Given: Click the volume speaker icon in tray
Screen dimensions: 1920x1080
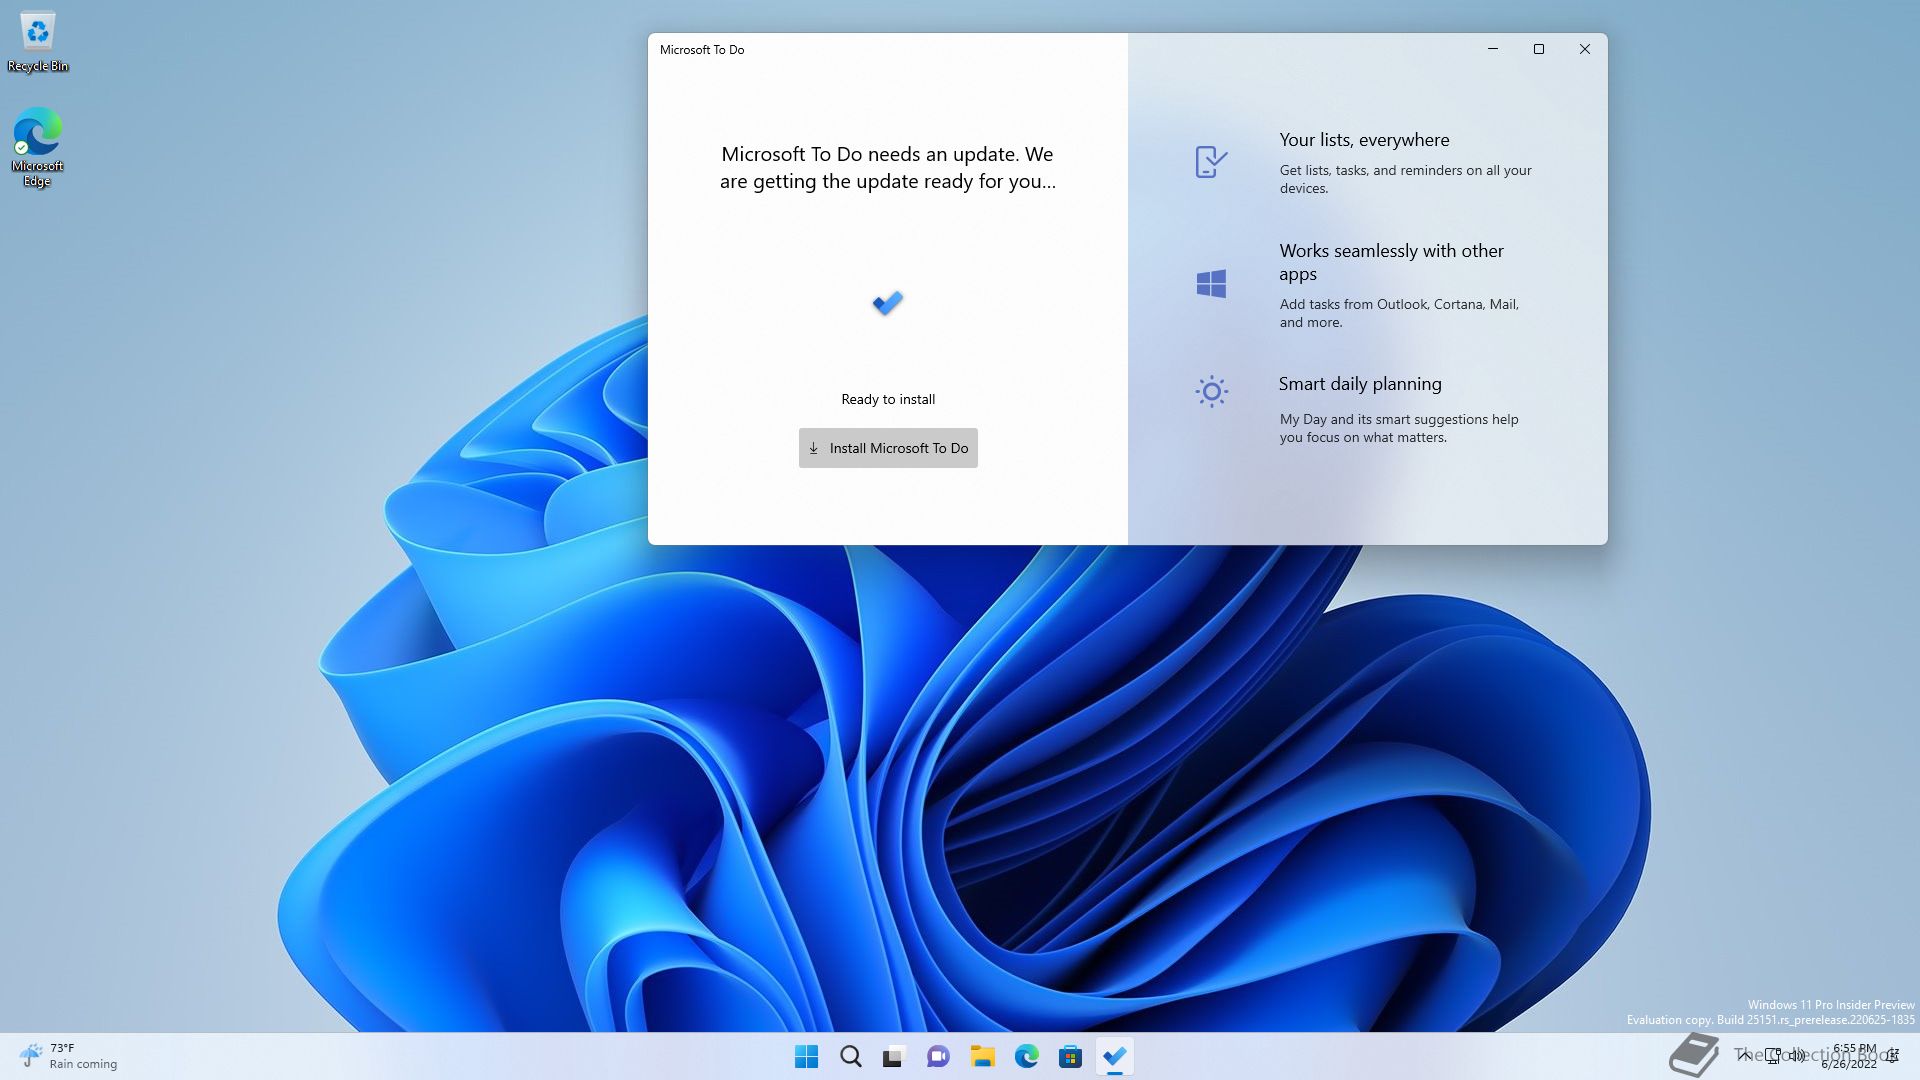Looking at the screenshot, I should [1797, 1055].
